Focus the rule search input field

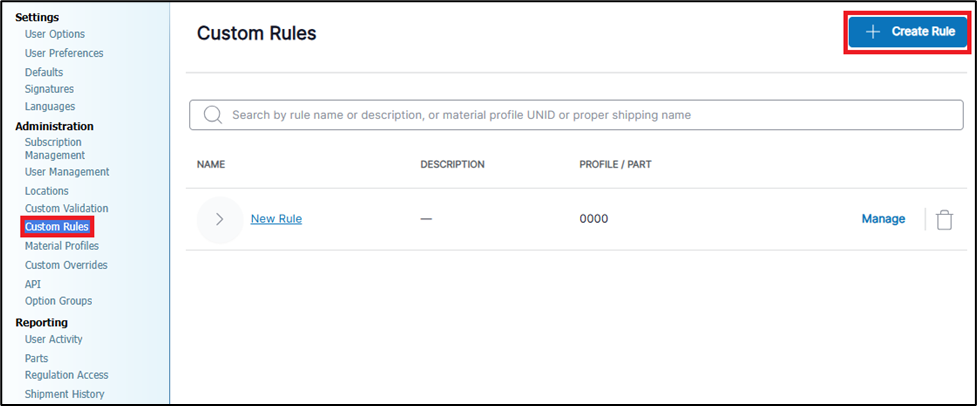tap(580, 115)
